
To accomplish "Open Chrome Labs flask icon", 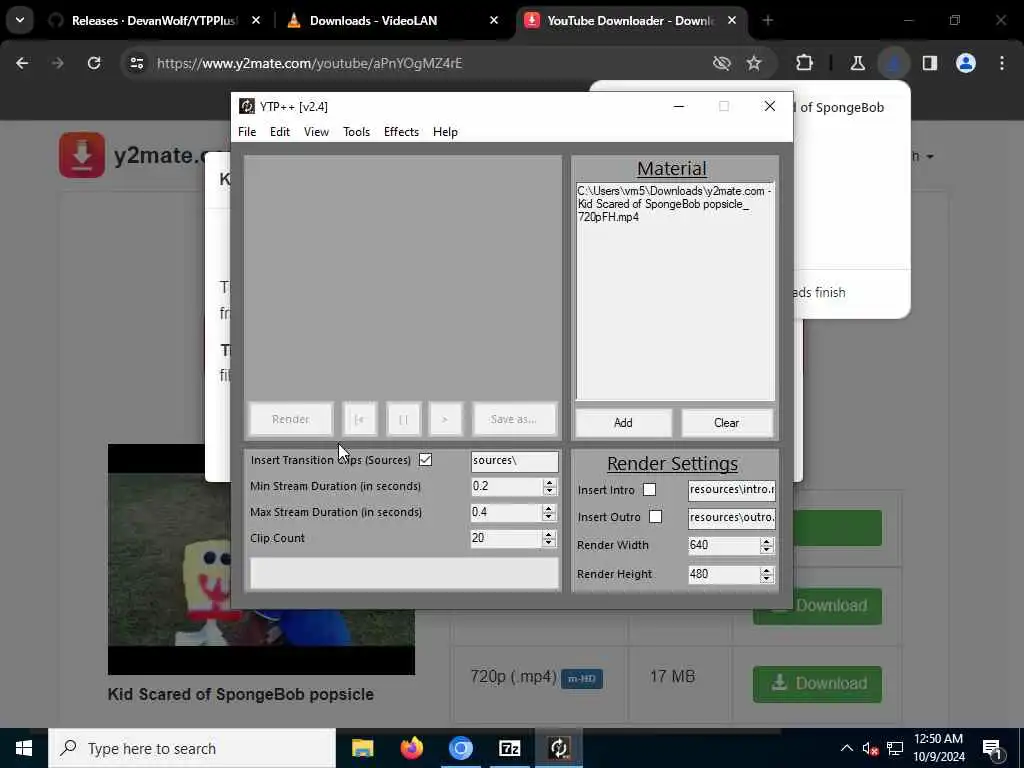I will pos(857,63).
